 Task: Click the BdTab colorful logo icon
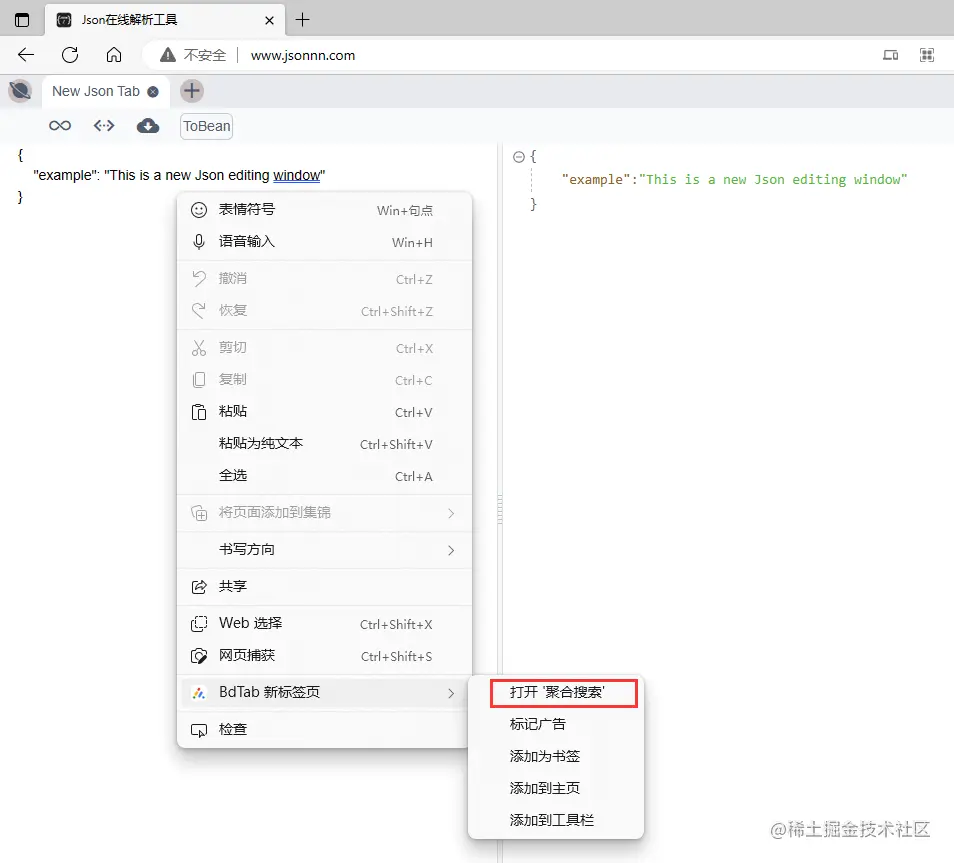click(x=199, y=693)
